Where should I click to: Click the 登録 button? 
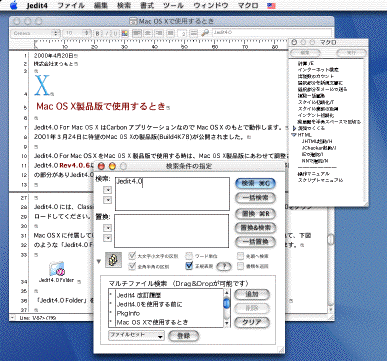pyautogui.click(x=184, y=336)
